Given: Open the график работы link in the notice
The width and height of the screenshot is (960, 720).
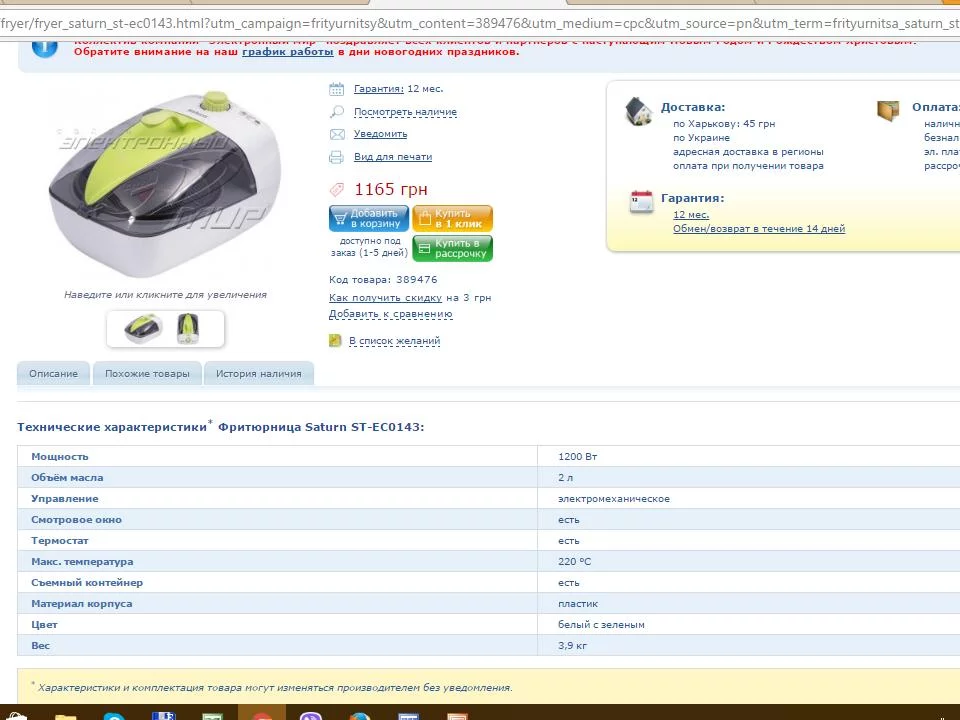Looking at the screenshot, I should [288, 52].
